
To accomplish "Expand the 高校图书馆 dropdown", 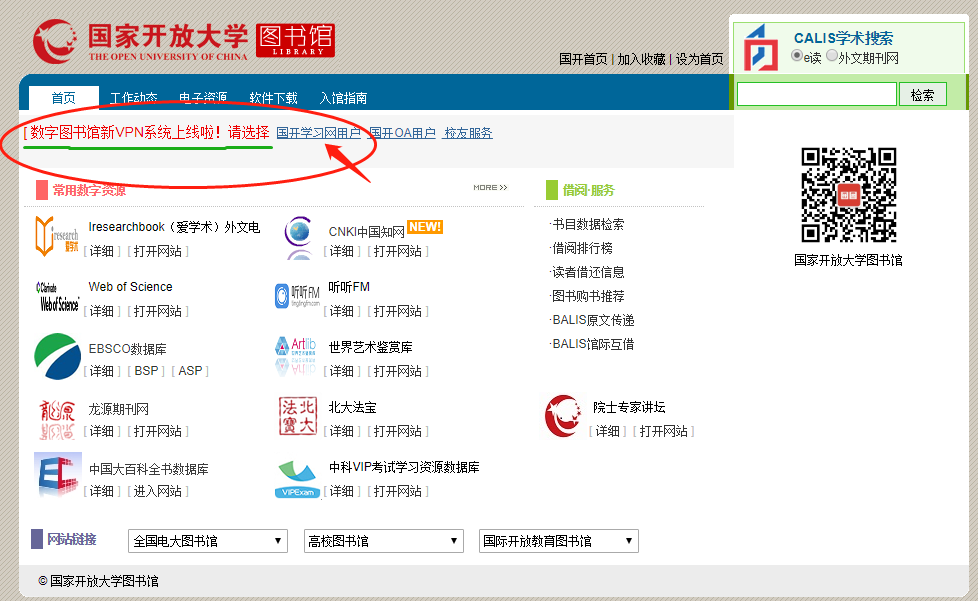I will pyautogui.click(x=384, y=541).
